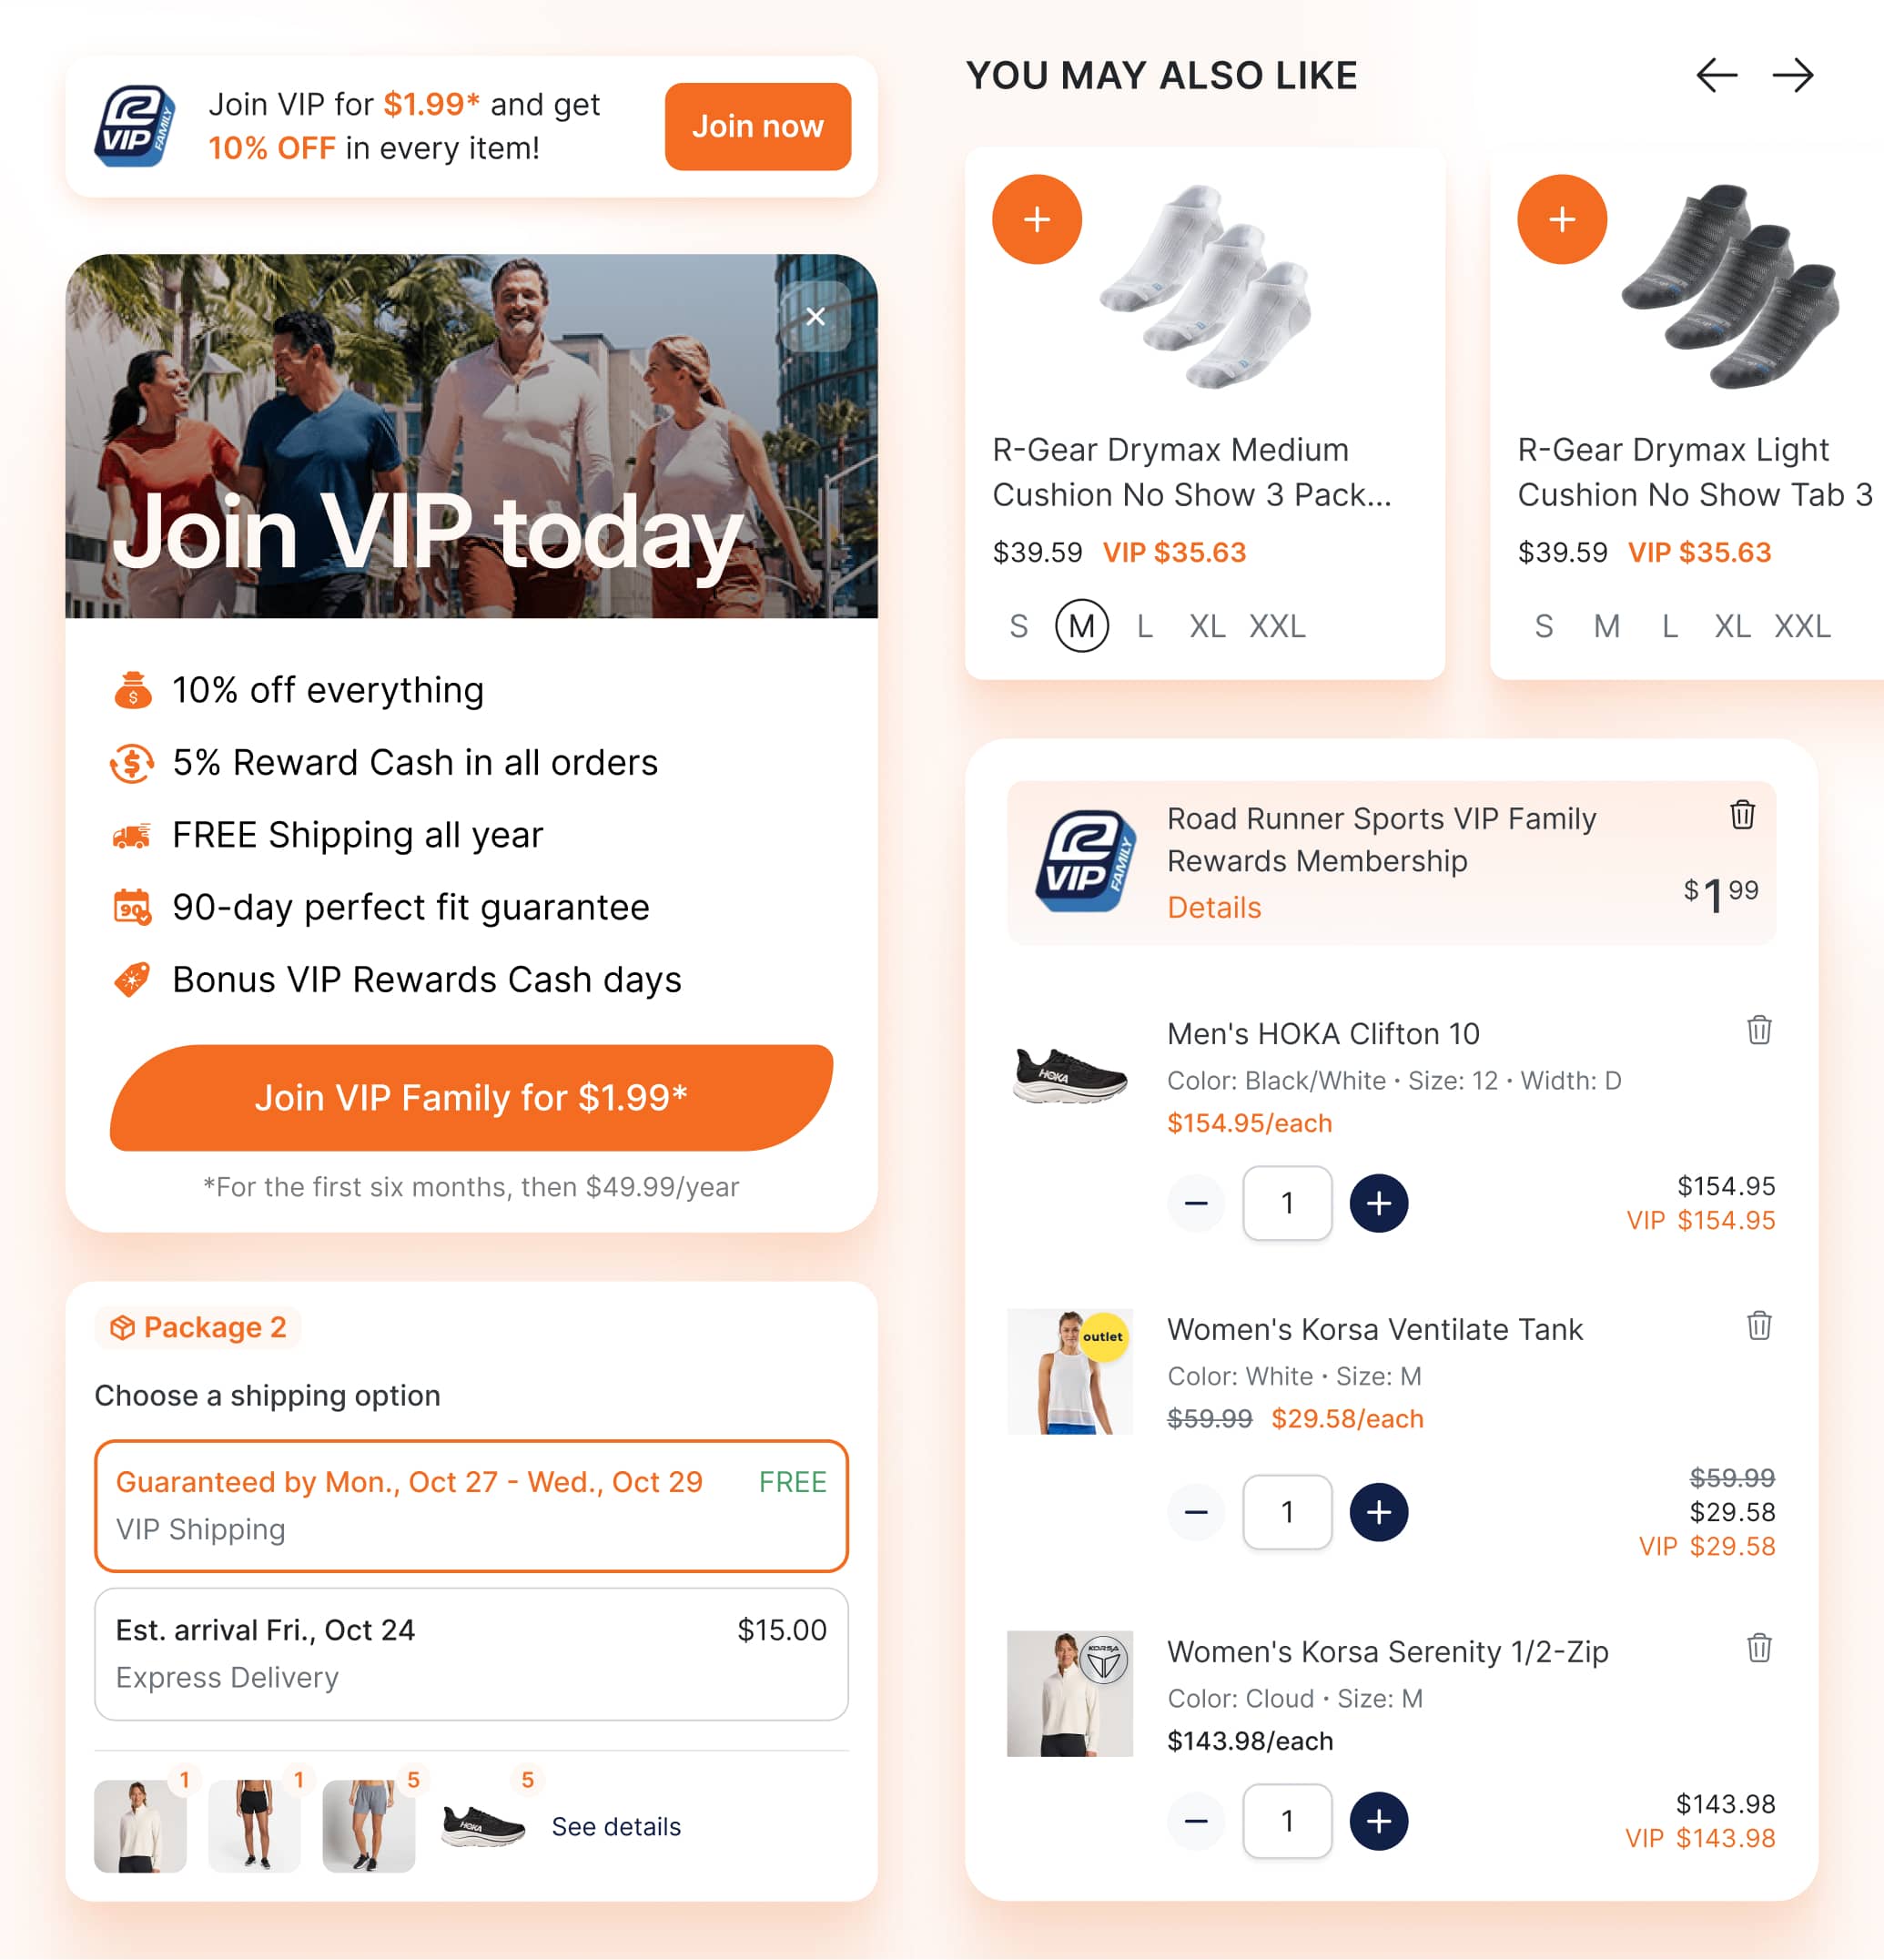
Task: Click Join VIP Family for $1.99 button
Action: click(471, 1098)
